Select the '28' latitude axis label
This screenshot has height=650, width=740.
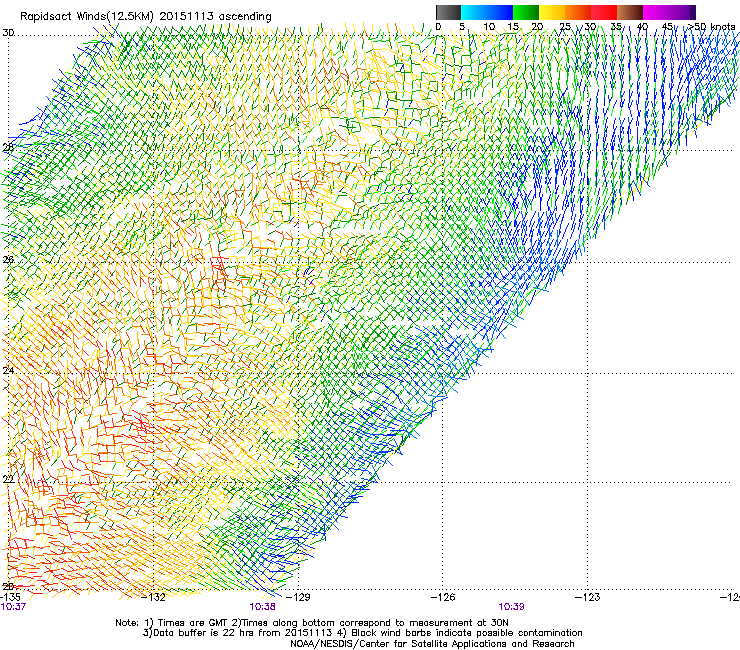point(8,147)
